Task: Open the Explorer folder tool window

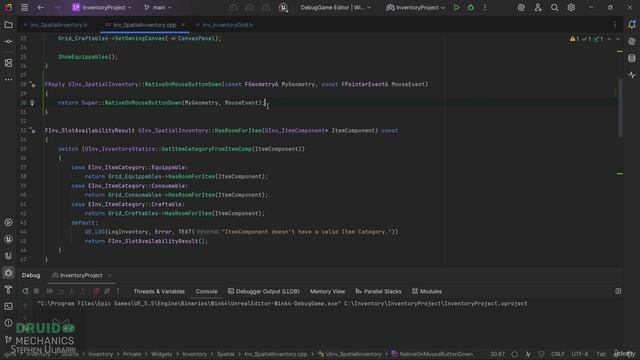Action: [x=8, y=25]
